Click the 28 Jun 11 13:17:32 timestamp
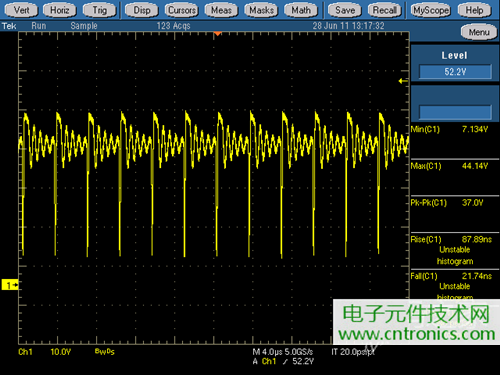 click(x=348, y=26)
